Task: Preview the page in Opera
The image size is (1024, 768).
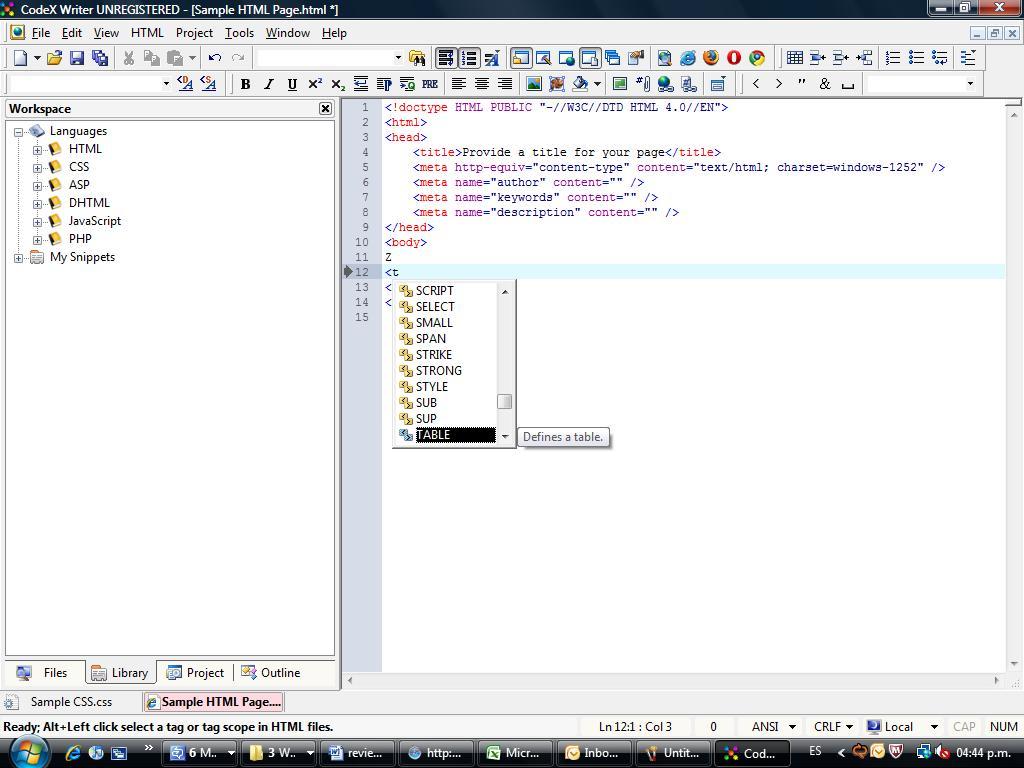Action: click(x=733, y=57)
